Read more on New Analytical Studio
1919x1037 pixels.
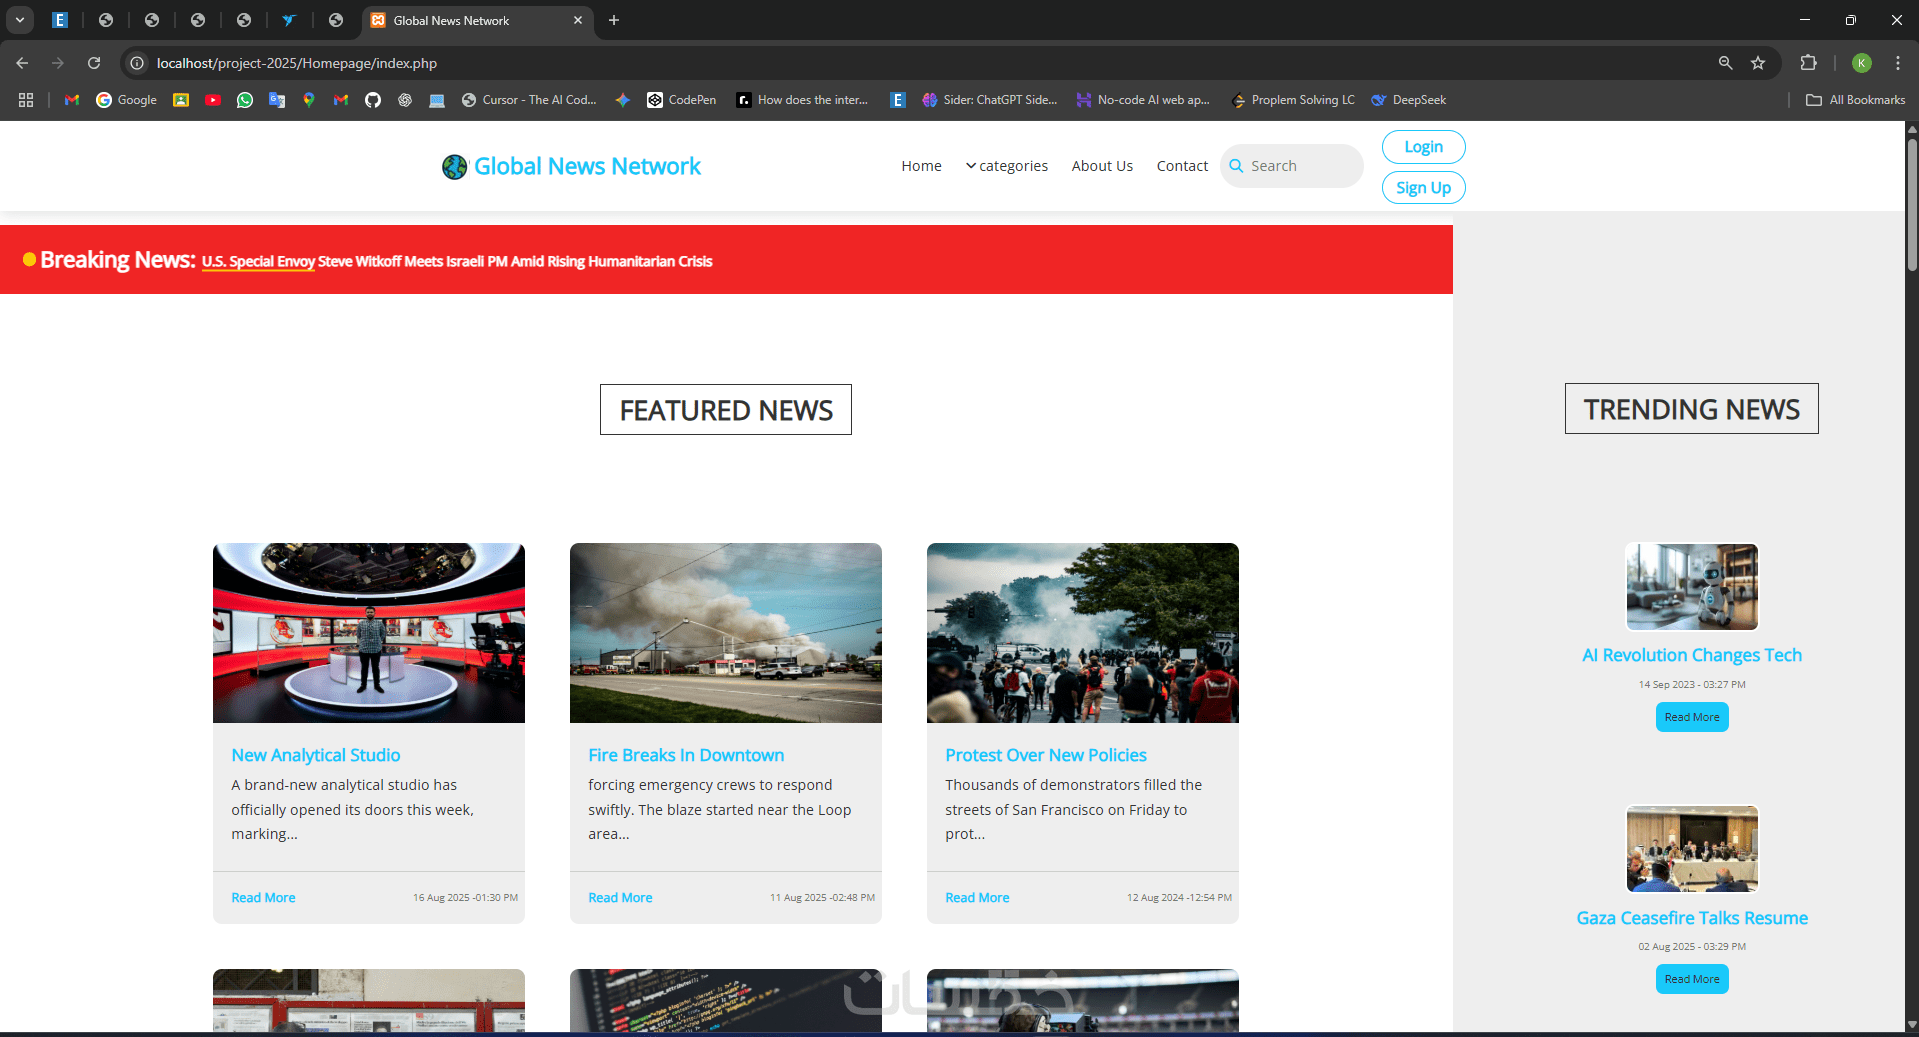point(263,898)
